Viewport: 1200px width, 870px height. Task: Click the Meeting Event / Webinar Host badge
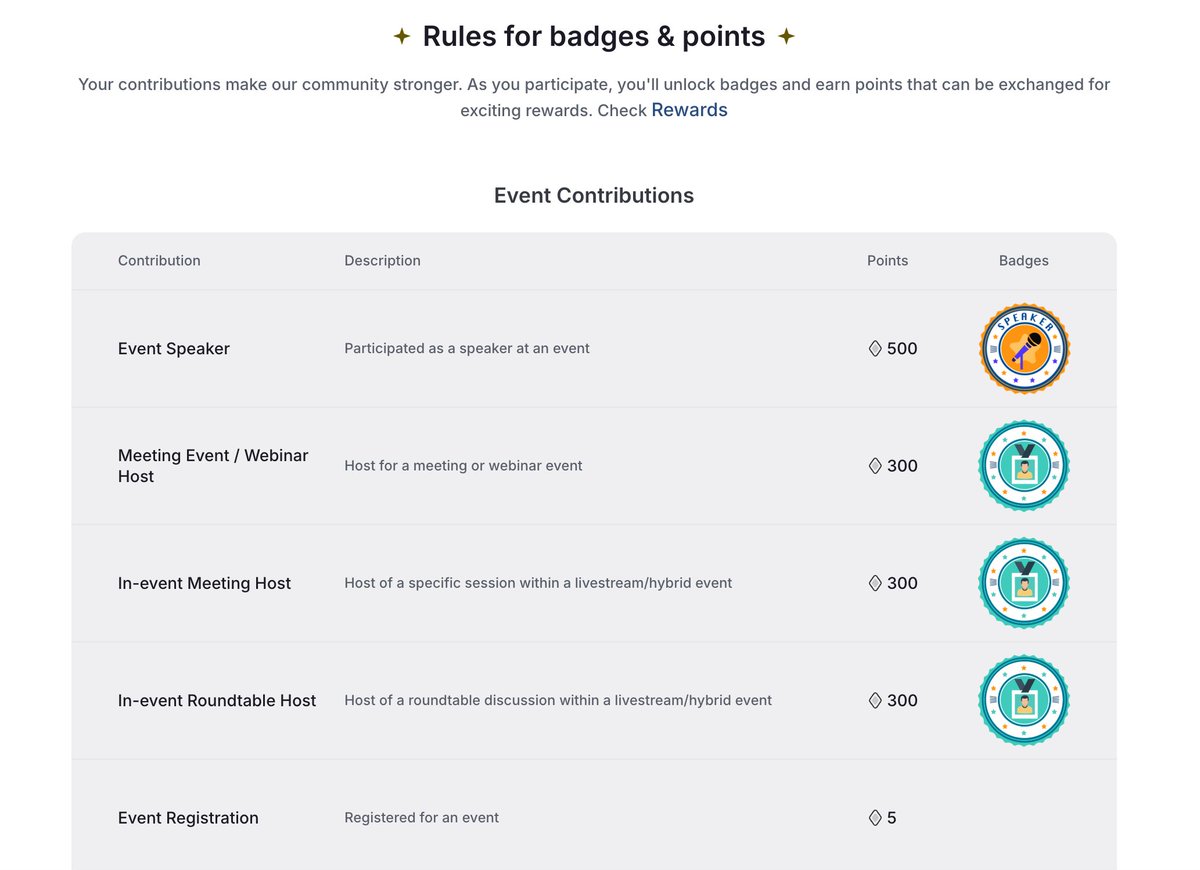(x=1024, y=466)
